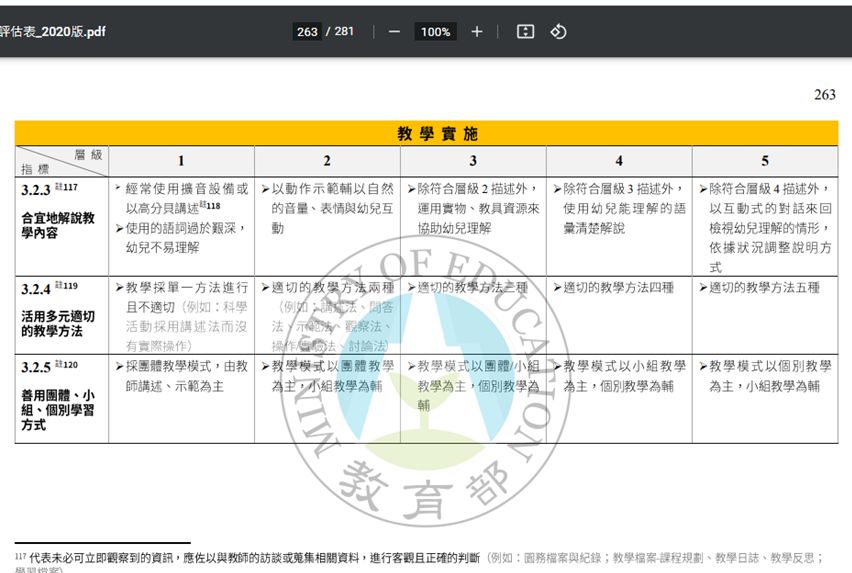This screenshot has height=573, width=852.
Task: Select the level 3 column header
Action: point(473,161)
